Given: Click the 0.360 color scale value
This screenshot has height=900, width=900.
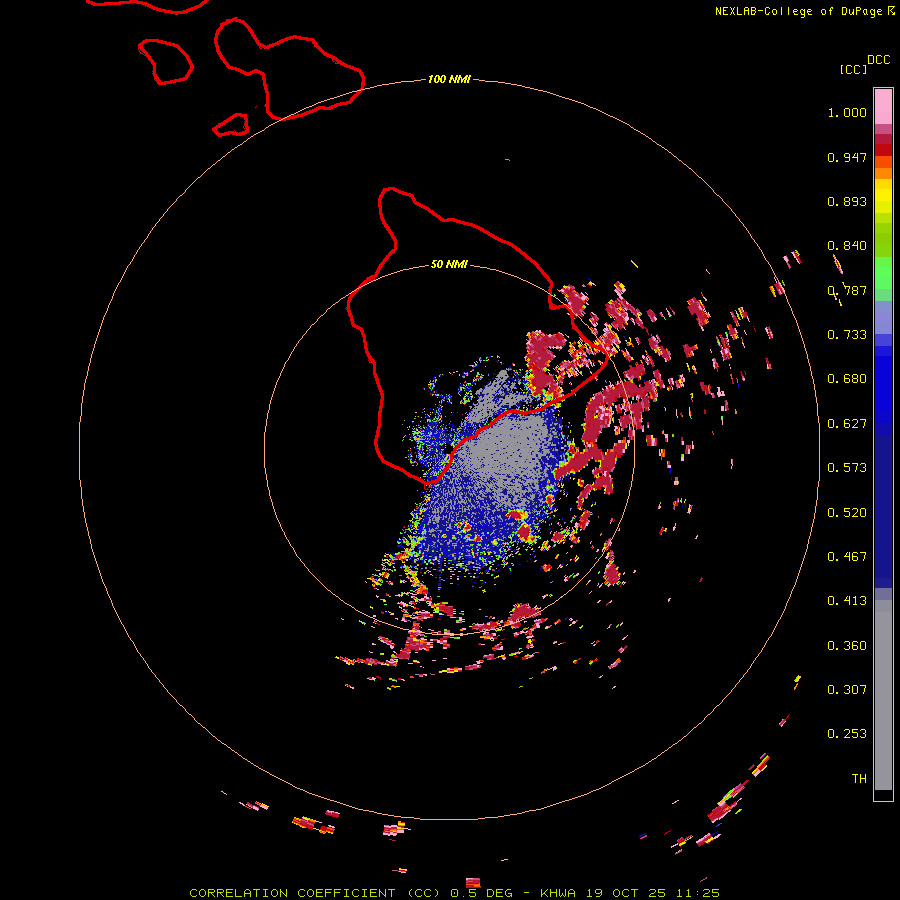Looking at the screenshot, I should [x=847, y=646].
